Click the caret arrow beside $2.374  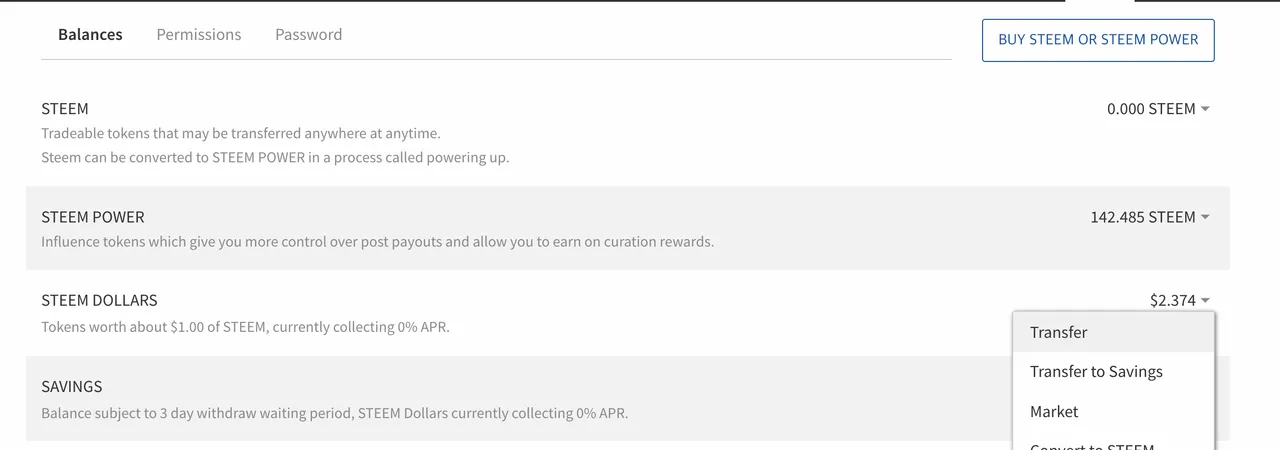point(1205,300)
